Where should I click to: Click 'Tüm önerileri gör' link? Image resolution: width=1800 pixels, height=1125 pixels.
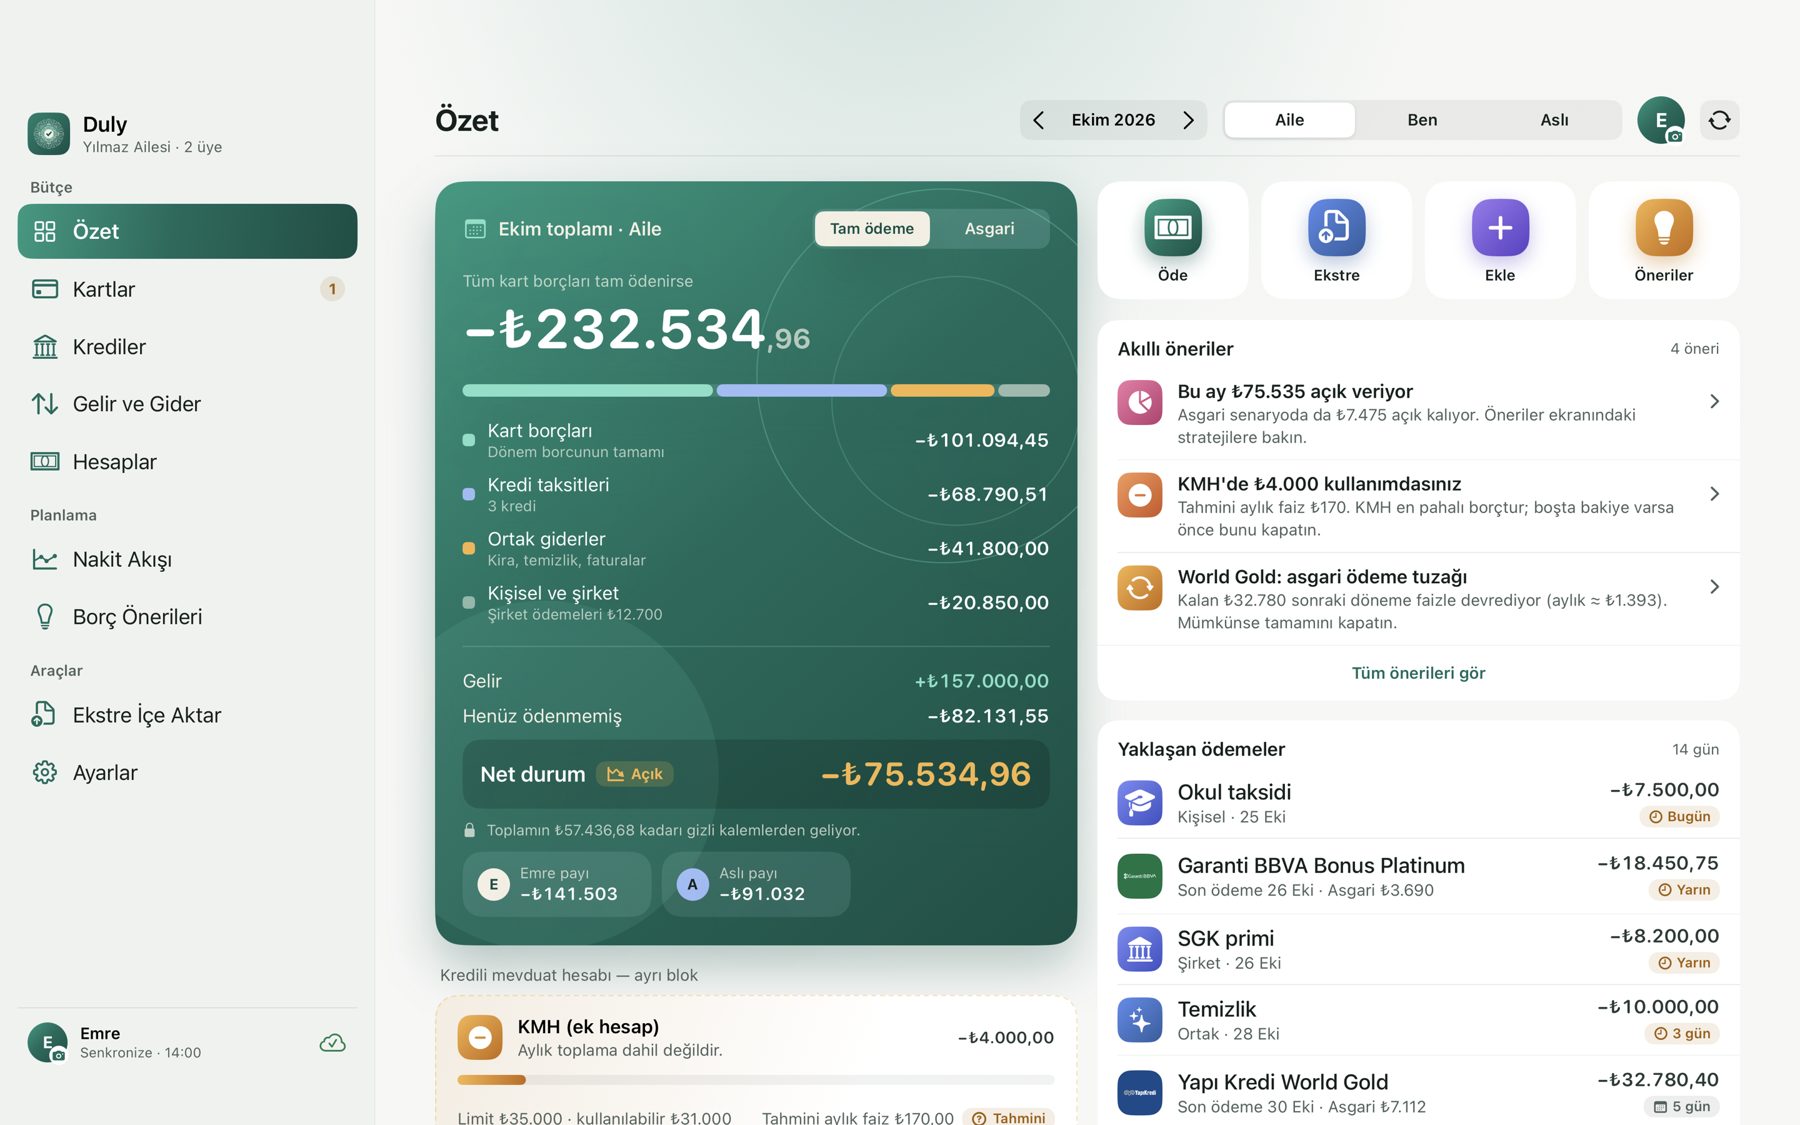(x=1418, y=673)
